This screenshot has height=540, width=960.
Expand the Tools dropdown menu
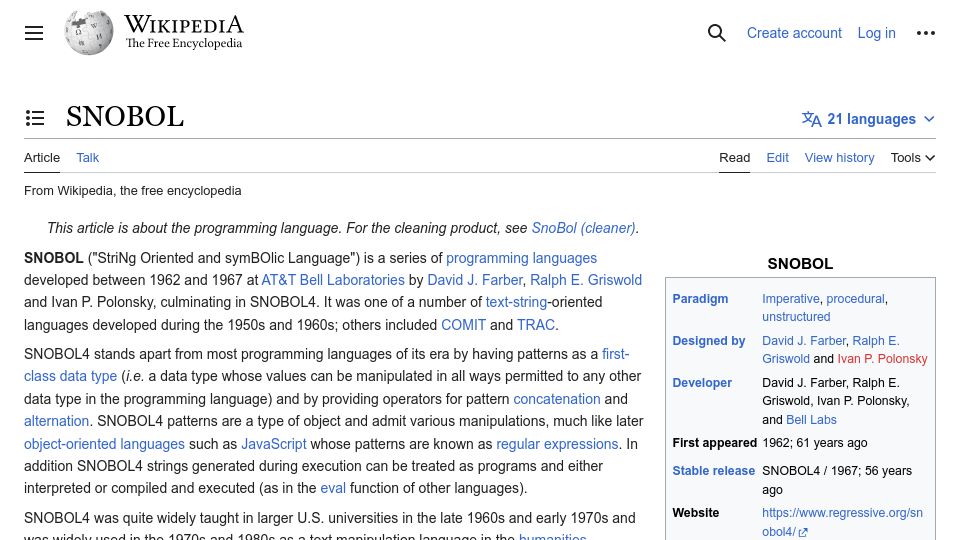click(x=912, y=158)
